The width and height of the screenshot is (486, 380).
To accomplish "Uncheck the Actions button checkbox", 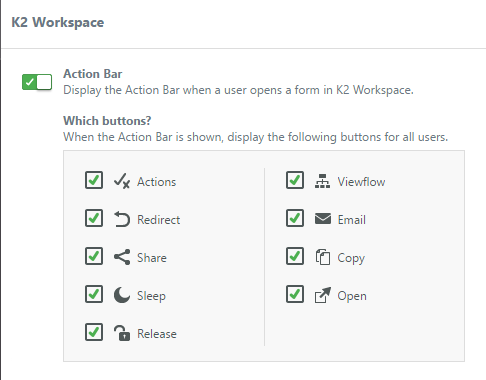I will point(94,180).
